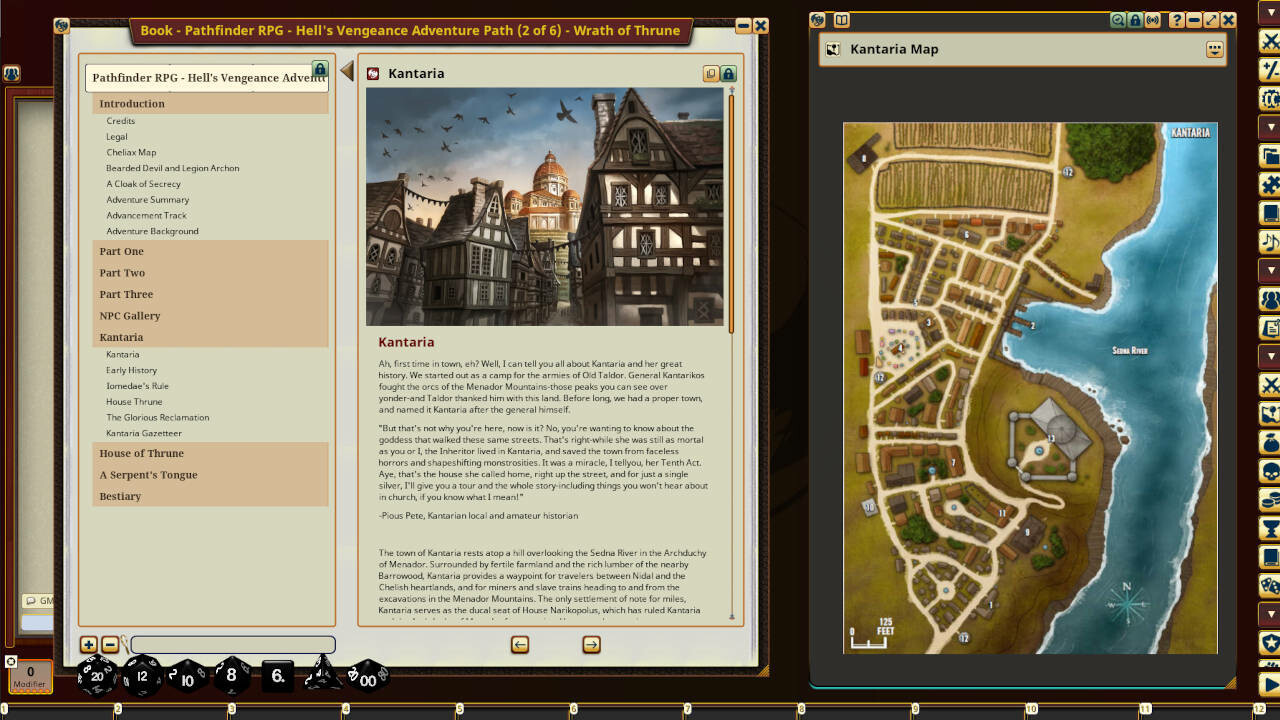Select the NPC Gallery chapter
Viewport: 1280px width, 720px height.
click(x=130, y=316)
